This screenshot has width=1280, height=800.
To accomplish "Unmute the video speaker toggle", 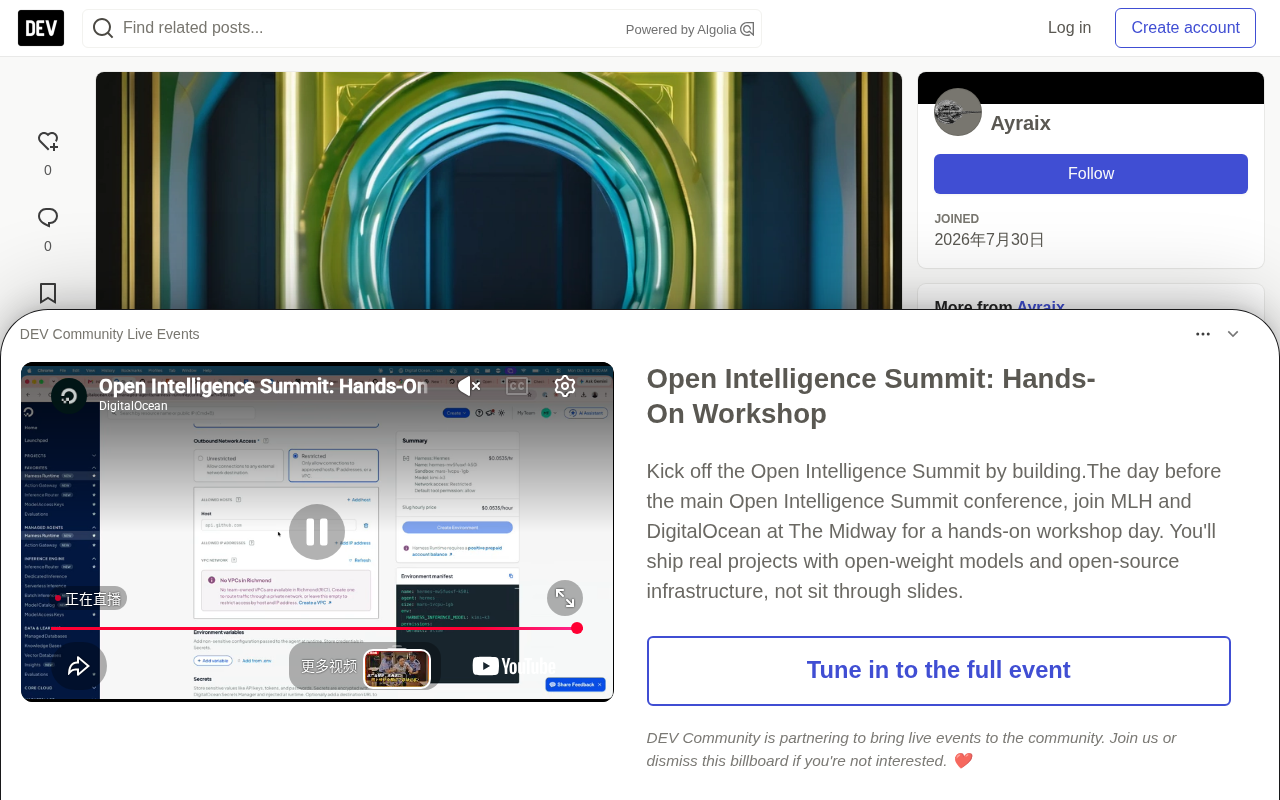I will point(469,386).
